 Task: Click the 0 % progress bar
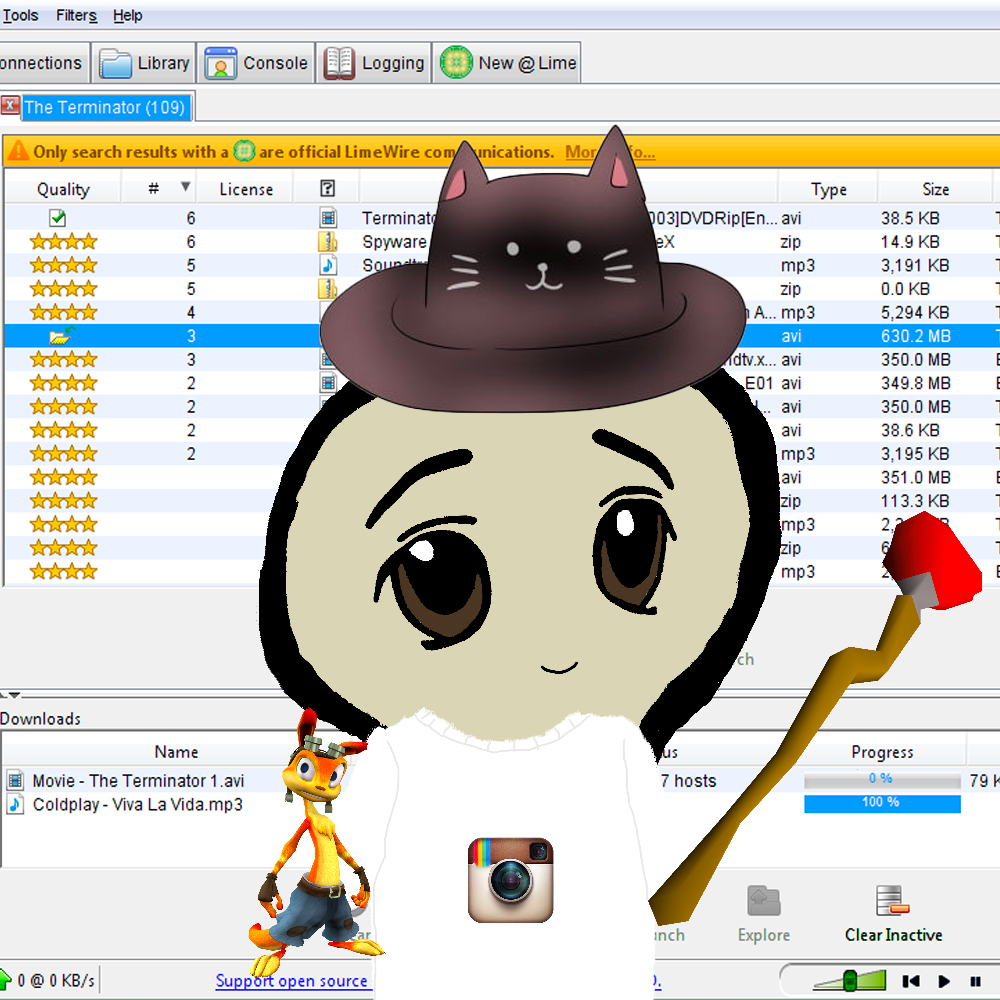click(882, 780)
